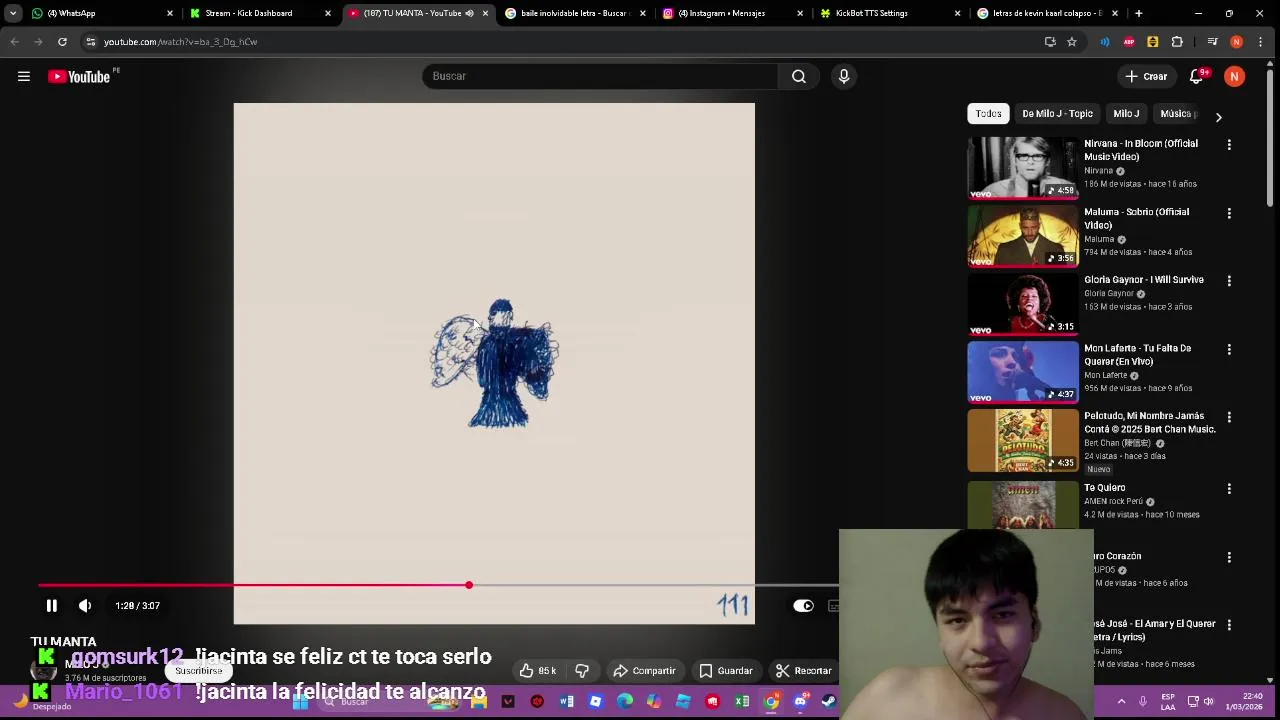Open options for Te Quiero video
Image resolution: width=1280 pixels, height=720 pixels.
pos(1229,489)
